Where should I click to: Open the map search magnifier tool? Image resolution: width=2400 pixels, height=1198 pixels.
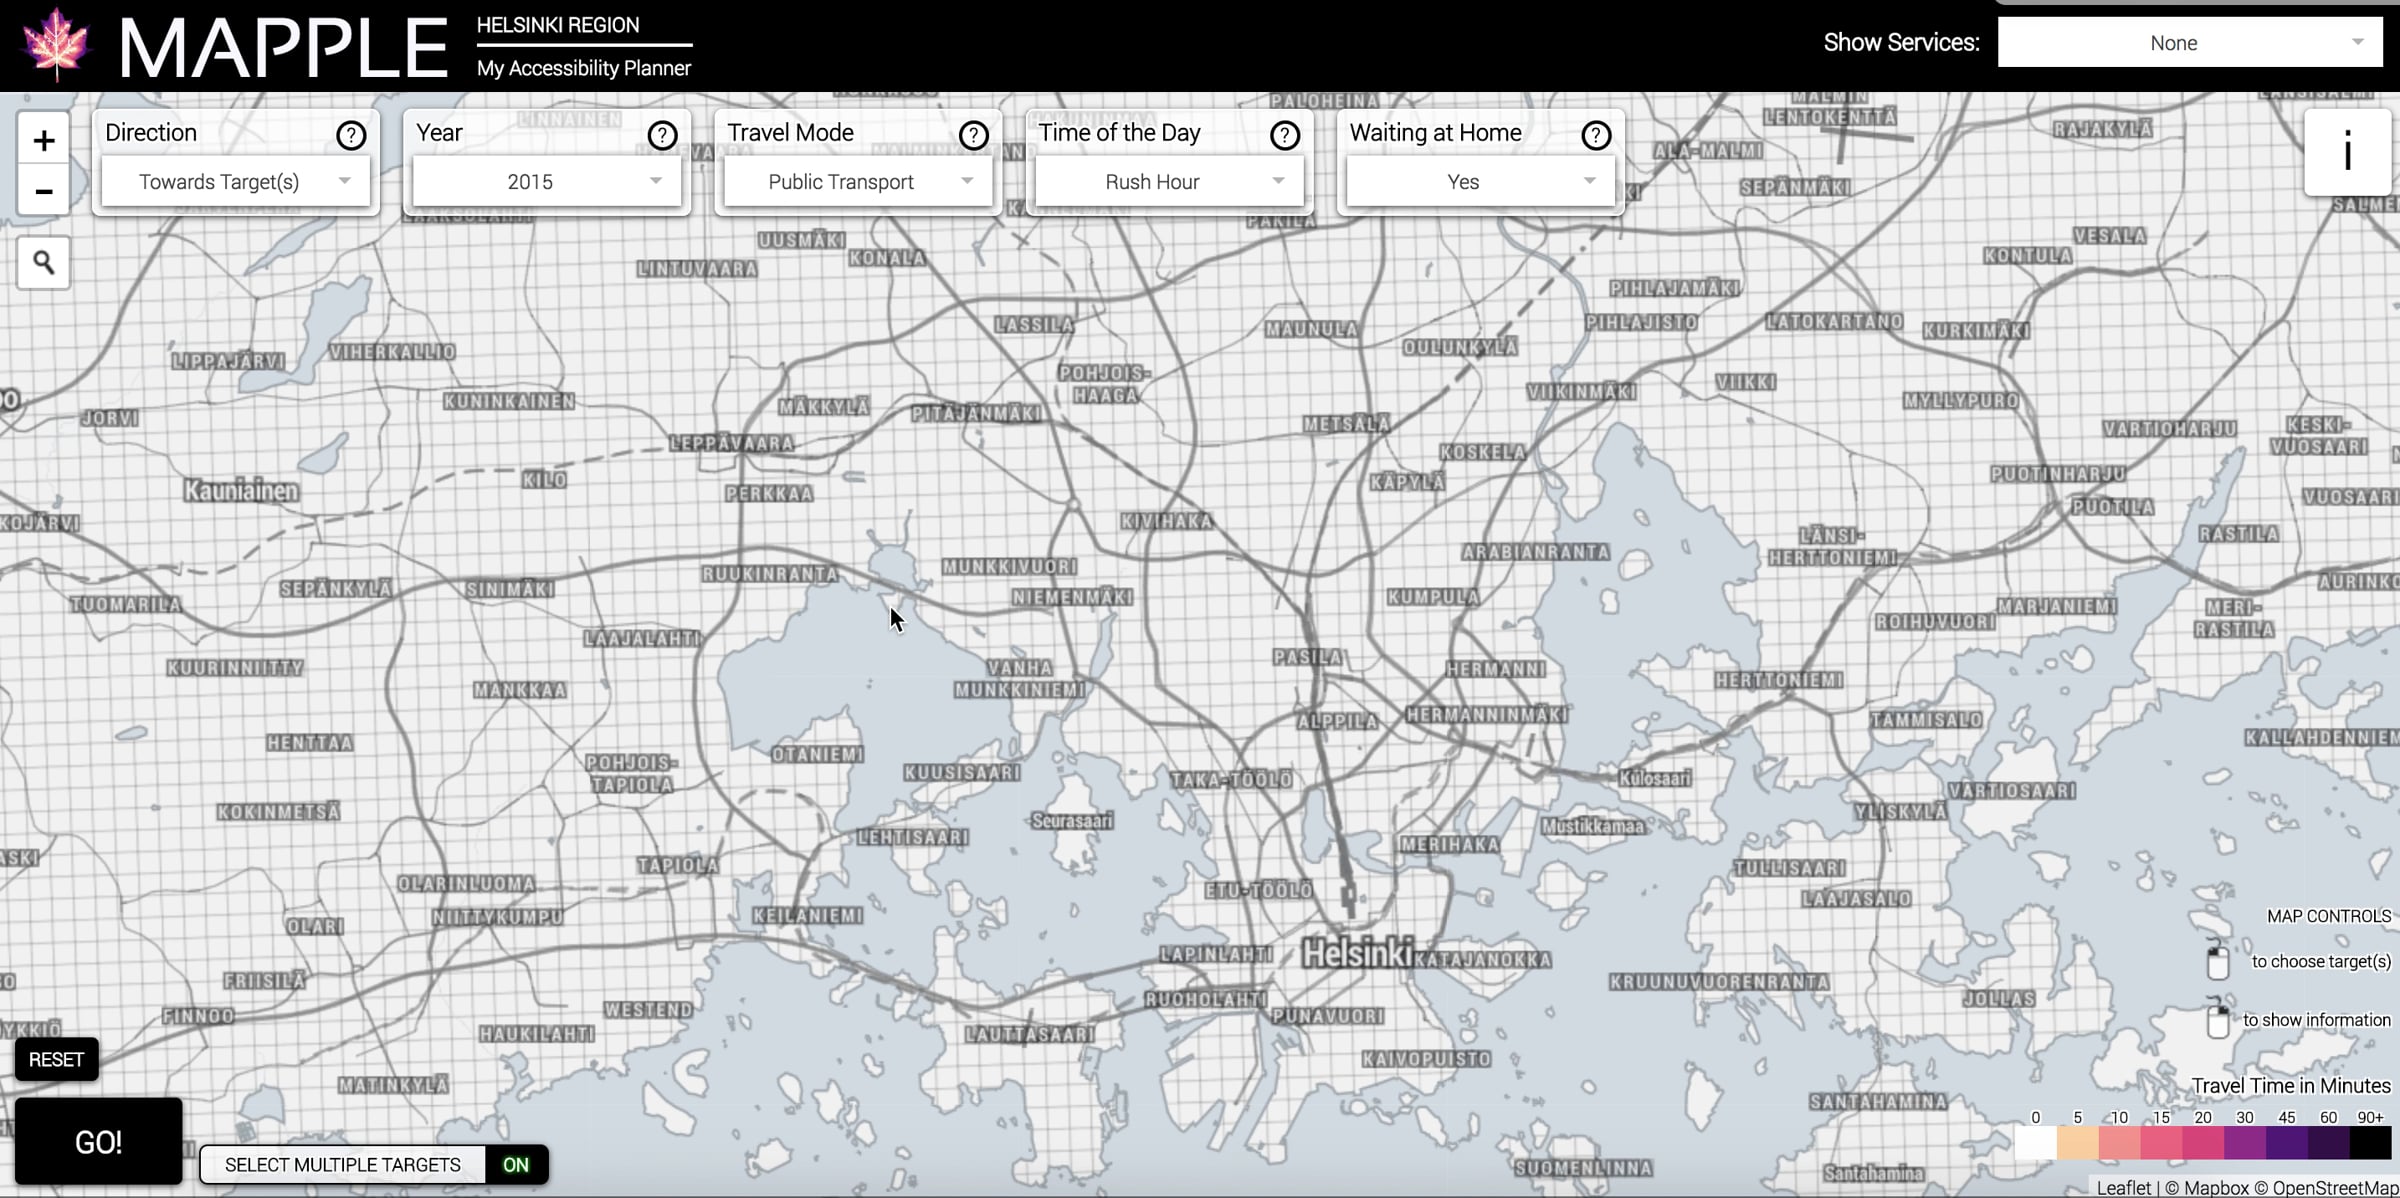point(43,263)
